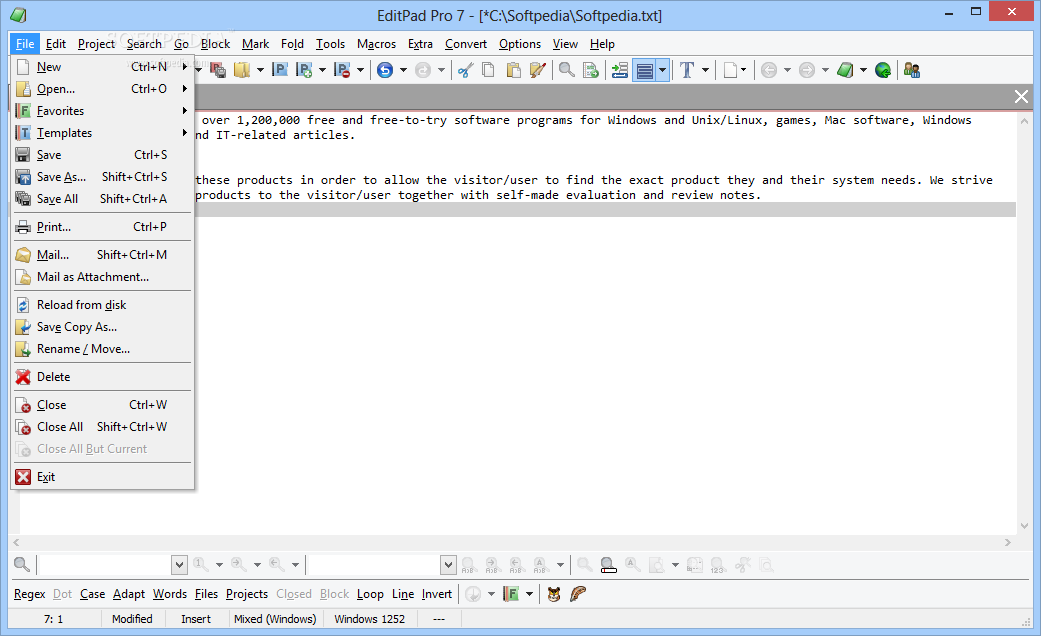Open the Macros menu in menu bar
Image resolution: width=1041 pixels, height=636 pixels.
point(376,44)
